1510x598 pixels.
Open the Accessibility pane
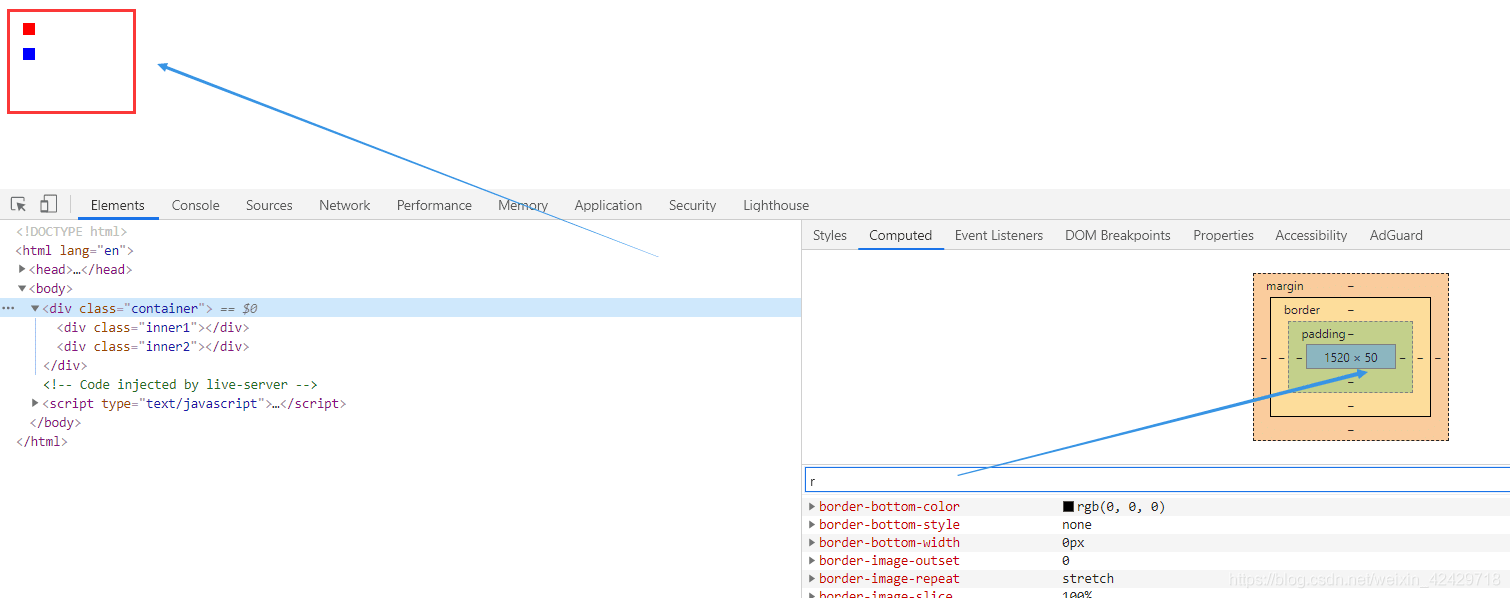coord(1311,235)
